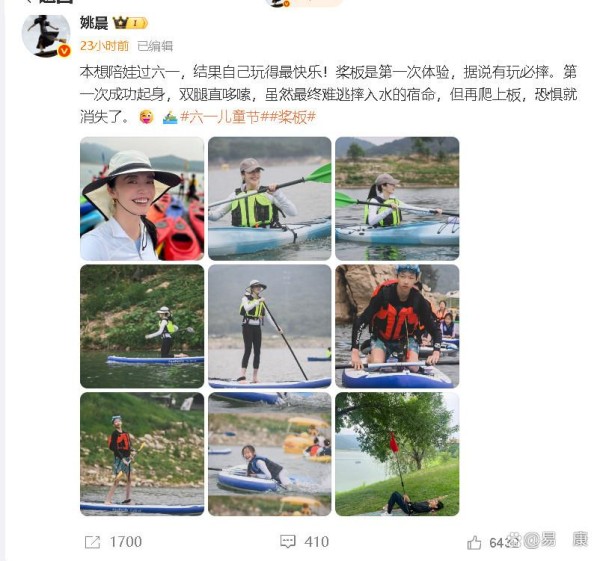Viewport: 600px width, 561px height.
Task: Open photo of boy kneeling in red vest
Action: tap(397, 326)
